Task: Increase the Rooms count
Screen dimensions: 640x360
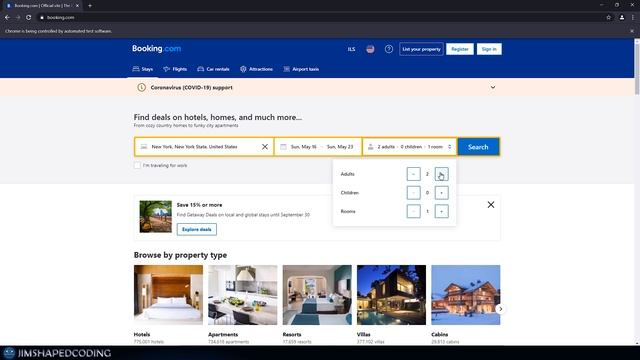Action: point(441,211)
